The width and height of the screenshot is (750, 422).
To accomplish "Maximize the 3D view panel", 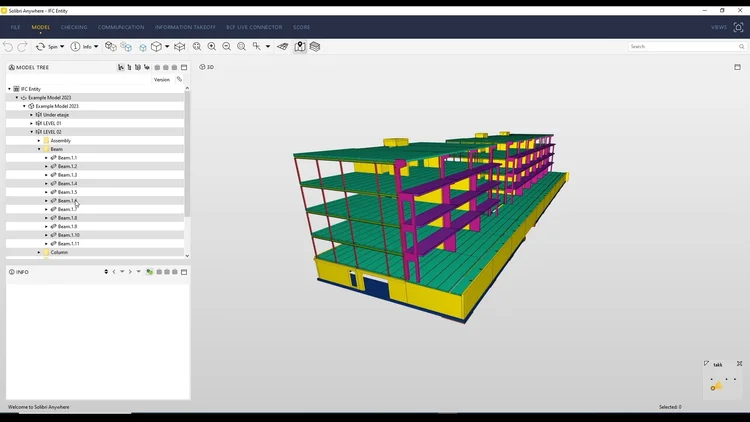I will pos(737,67).
